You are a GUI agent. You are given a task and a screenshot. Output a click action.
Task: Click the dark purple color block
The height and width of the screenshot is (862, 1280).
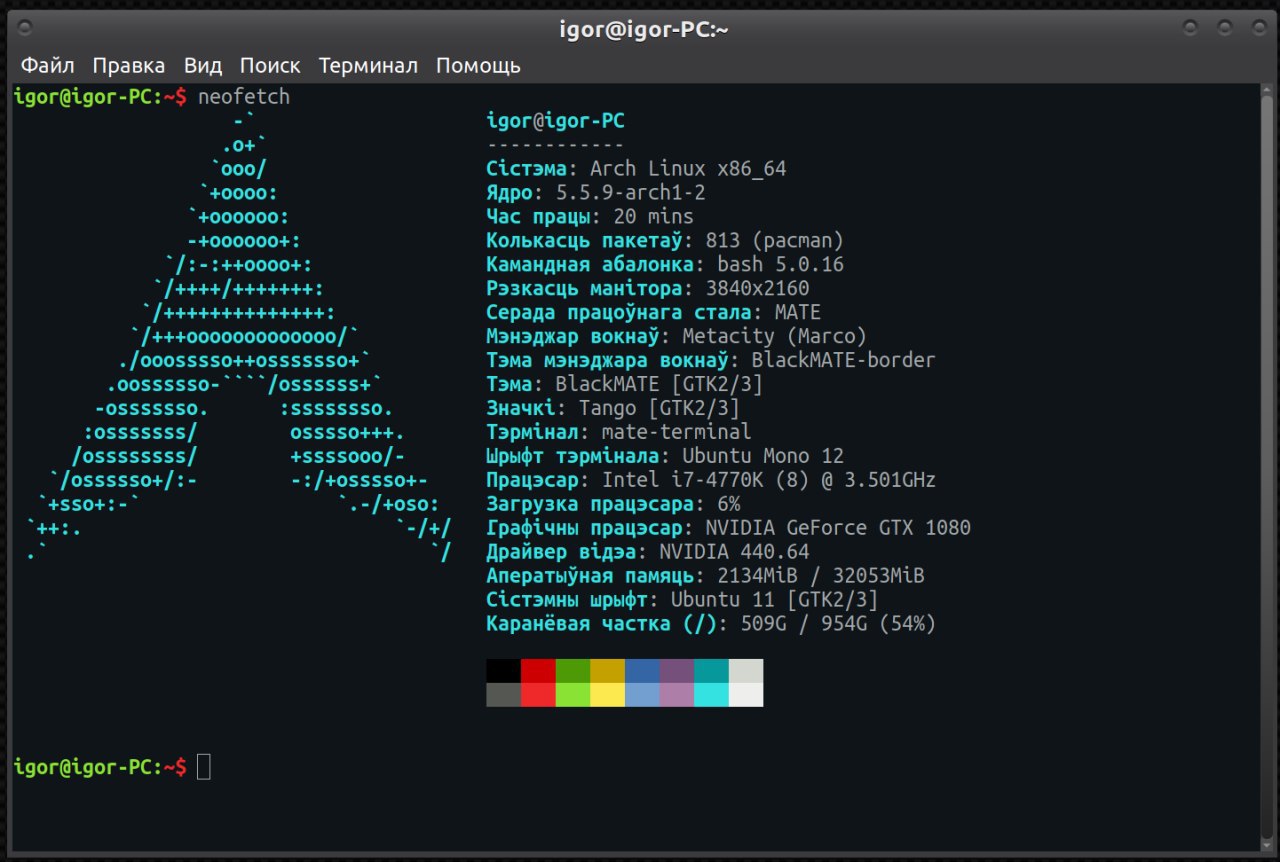[677, 671]
